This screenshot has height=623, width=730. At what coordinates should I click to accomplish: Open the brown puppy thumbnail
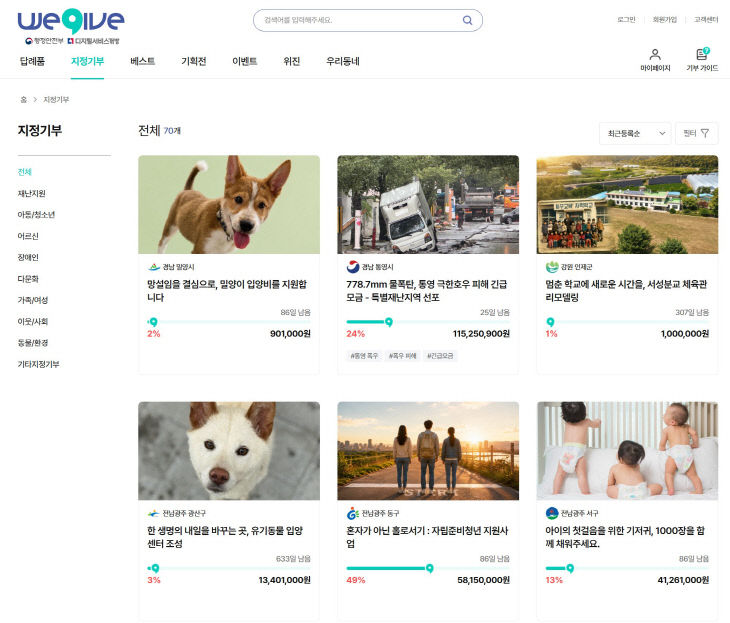(x=229, y=204)
